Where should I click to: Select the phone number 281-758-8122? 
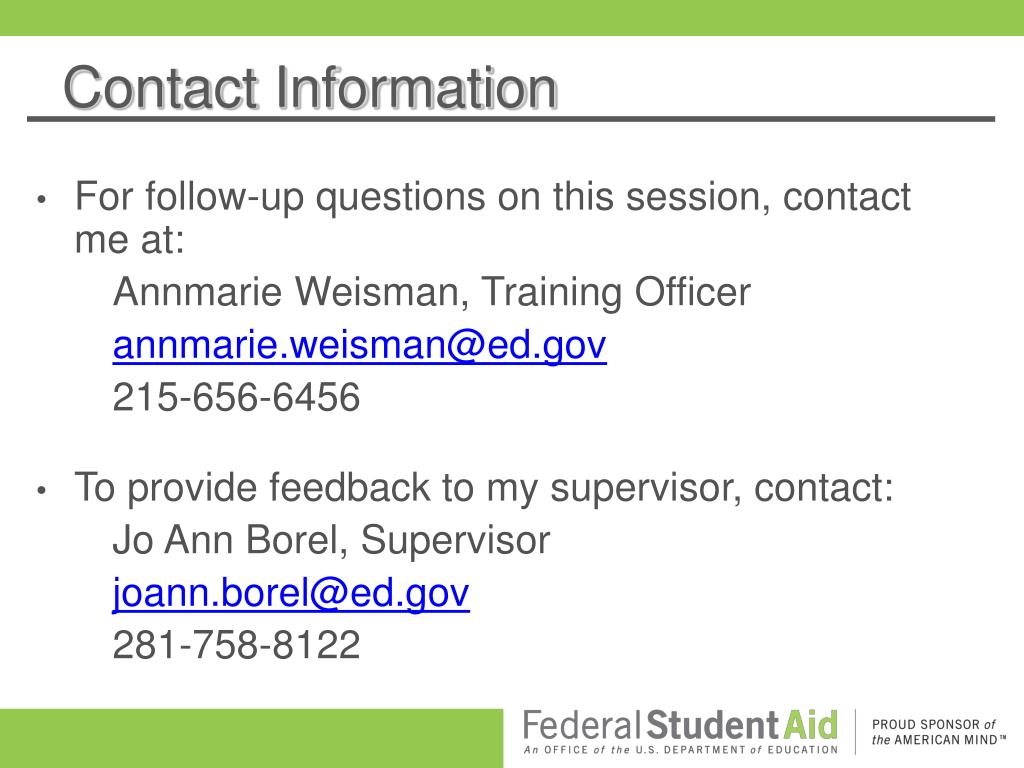(x=236, y=645)
